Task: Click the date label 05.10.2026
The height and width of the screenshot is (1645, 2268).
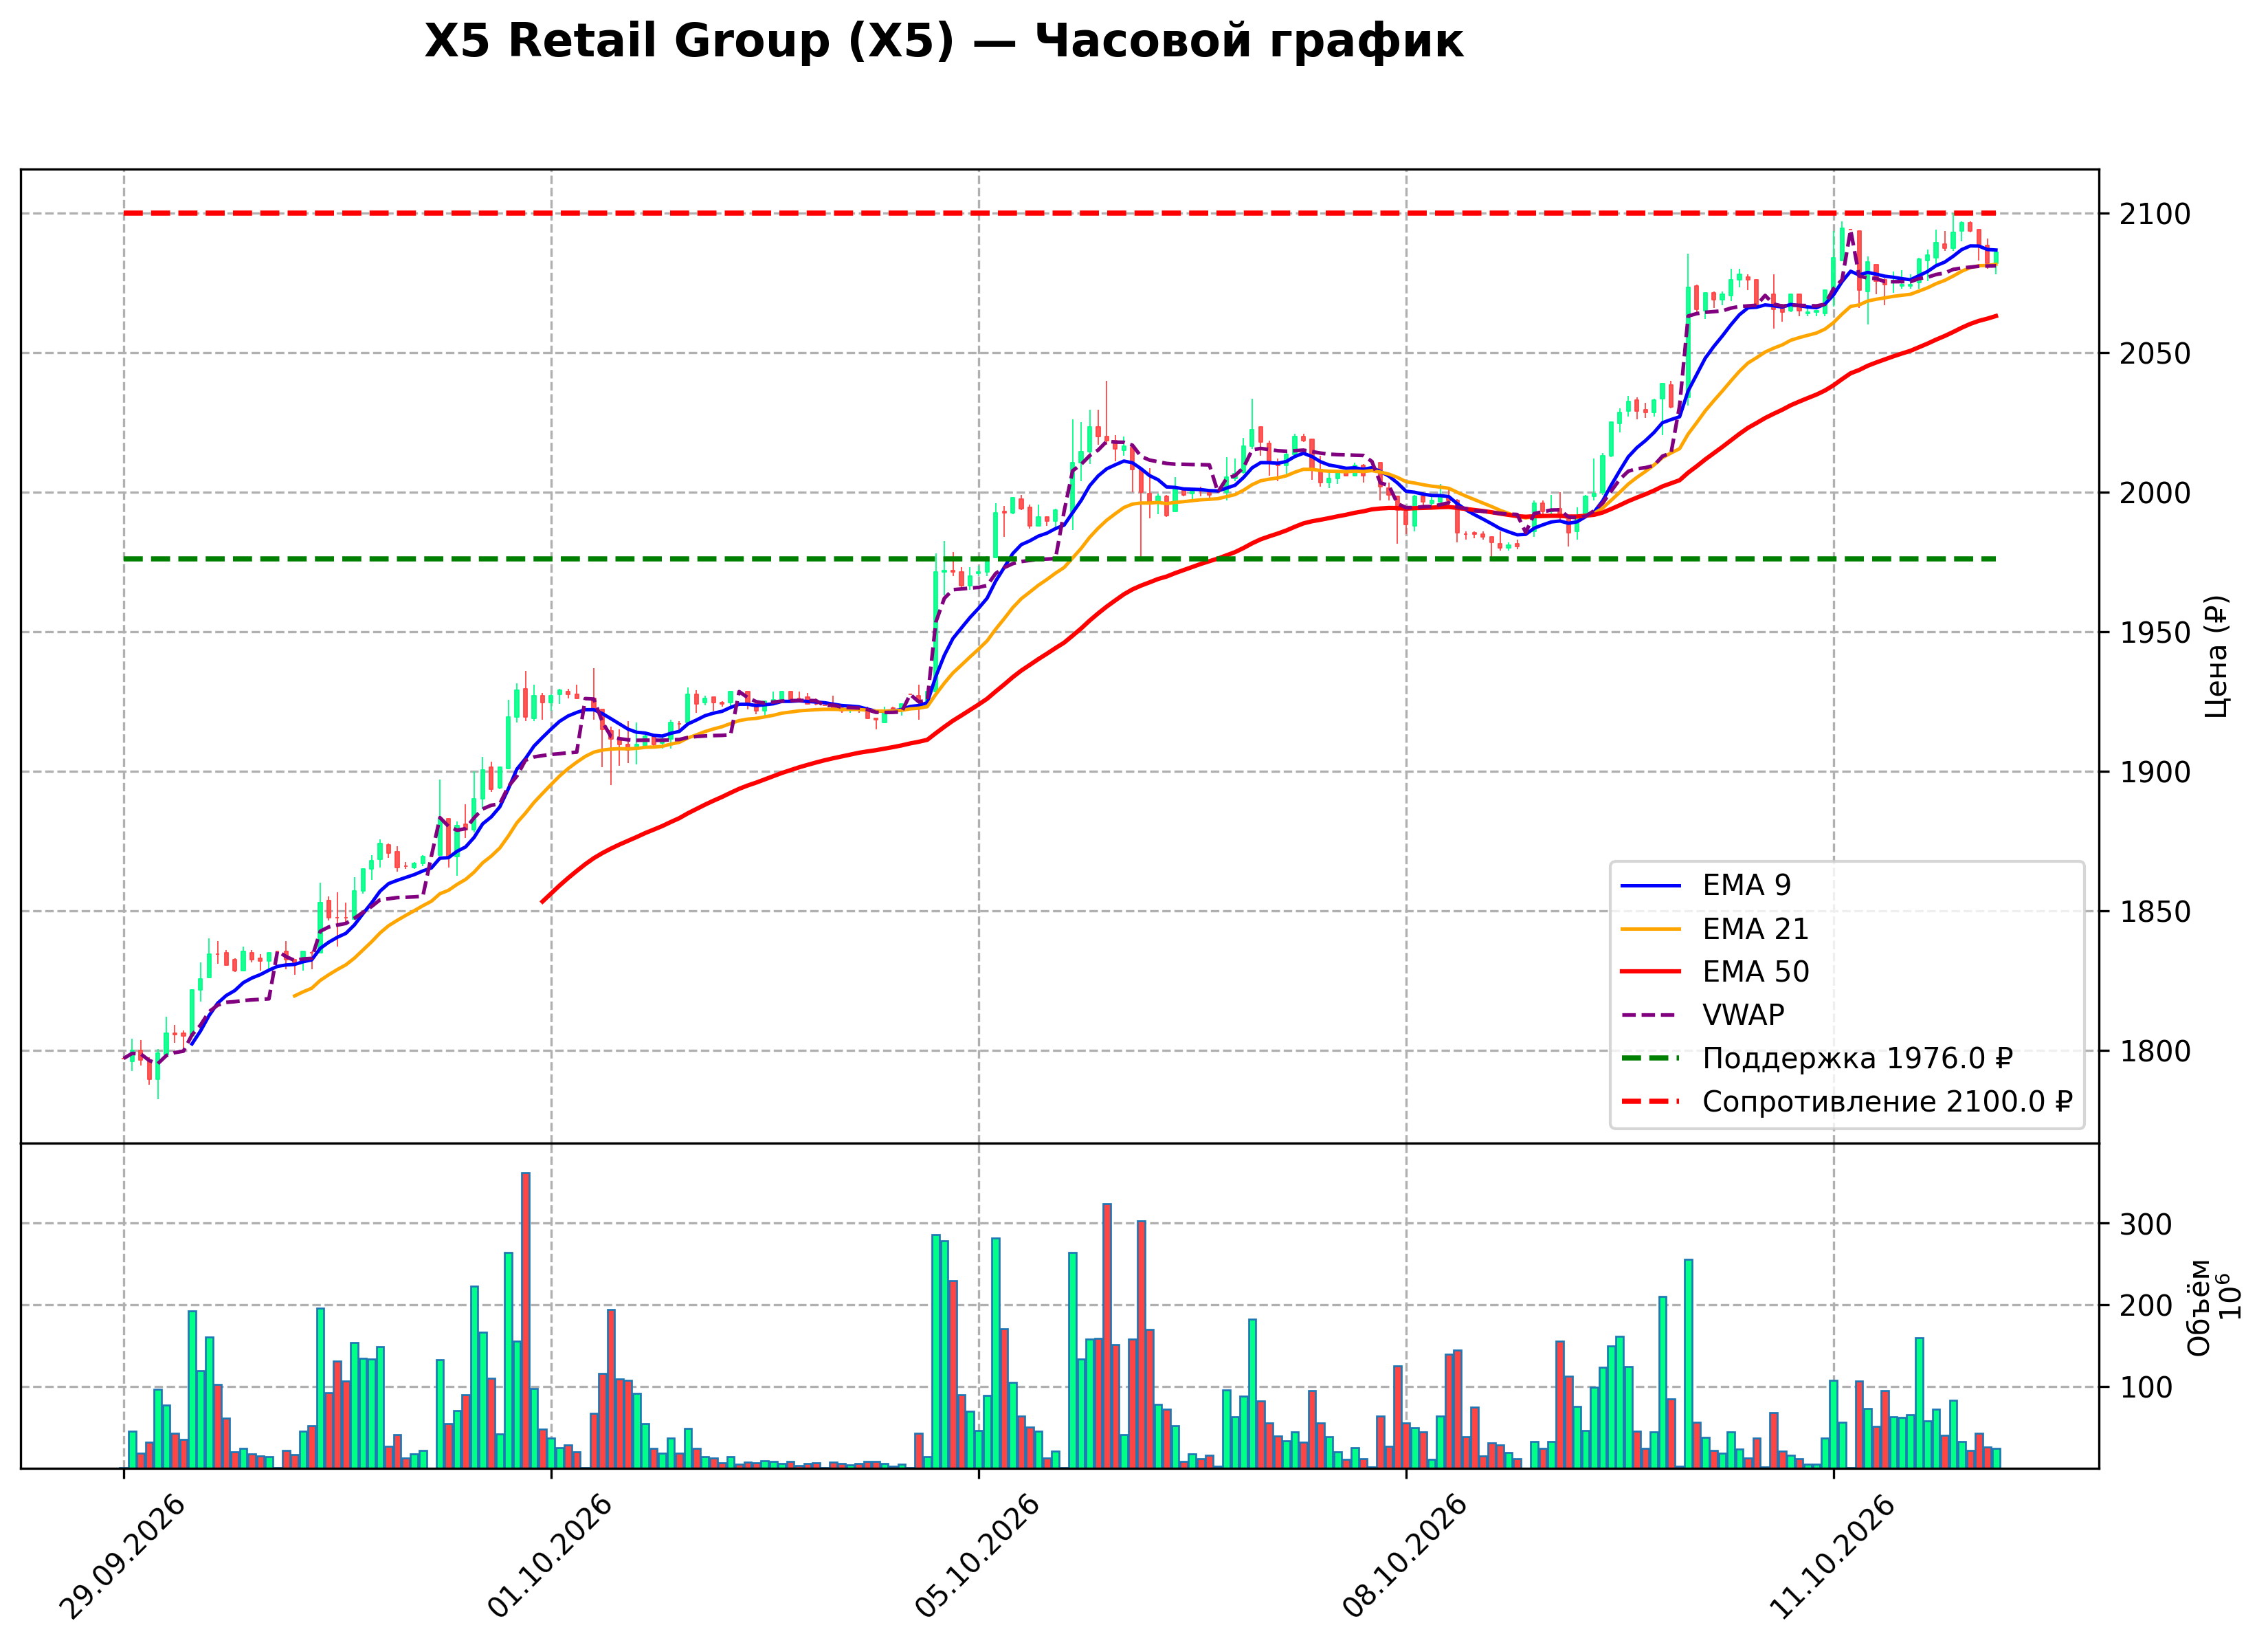Action: coord(977,1557)
